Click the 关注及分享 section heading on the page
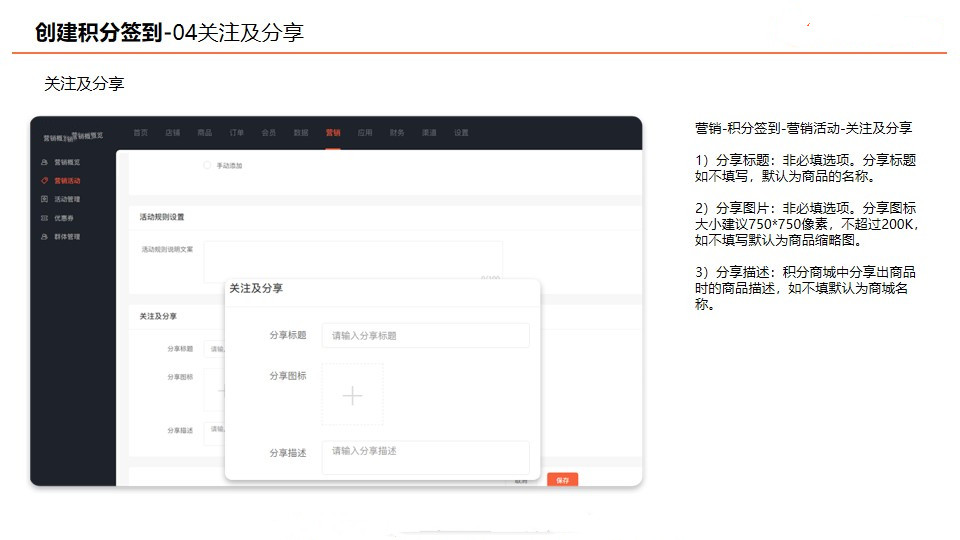 [158, 316]
